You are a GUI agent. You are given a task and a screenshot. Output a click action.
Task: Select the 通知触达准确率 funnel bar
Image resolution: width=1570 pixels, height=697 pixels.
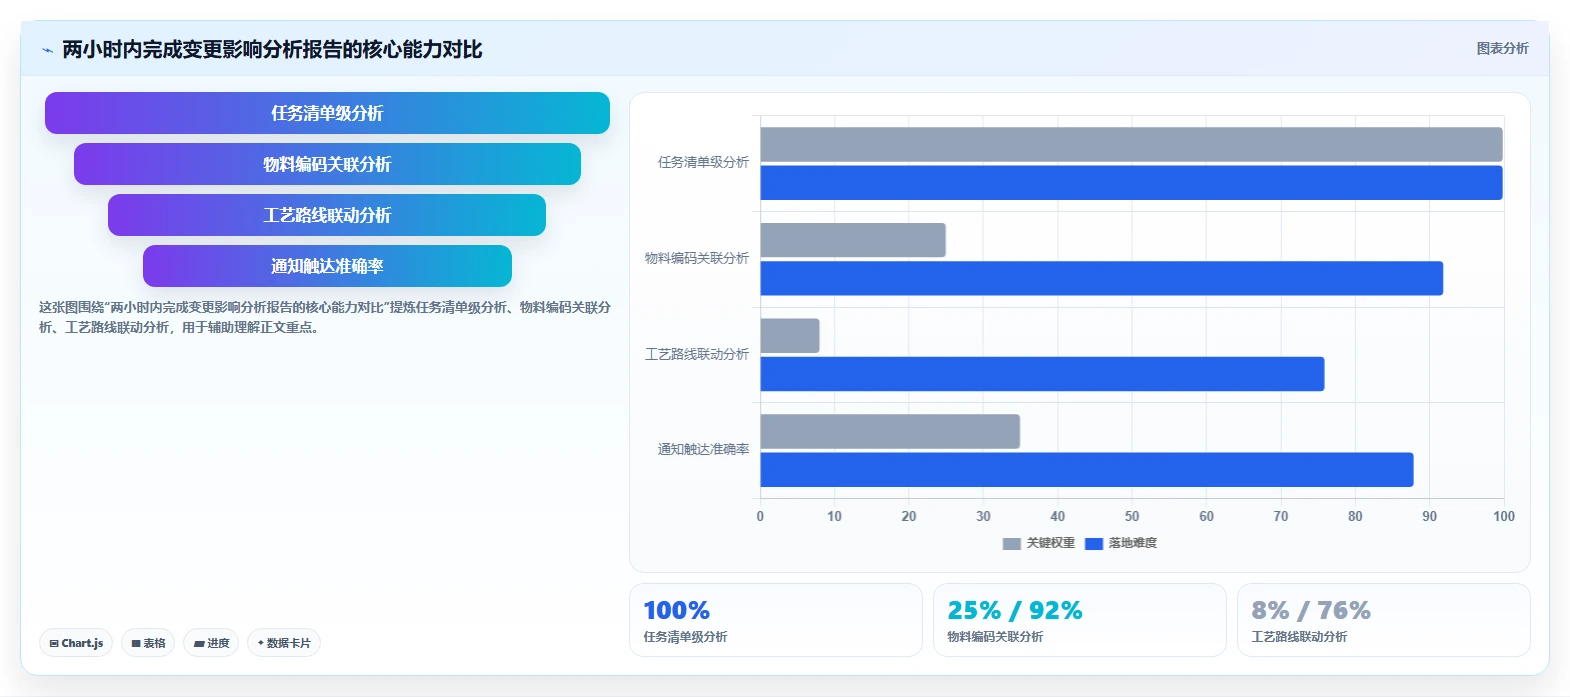coord(327,266)
